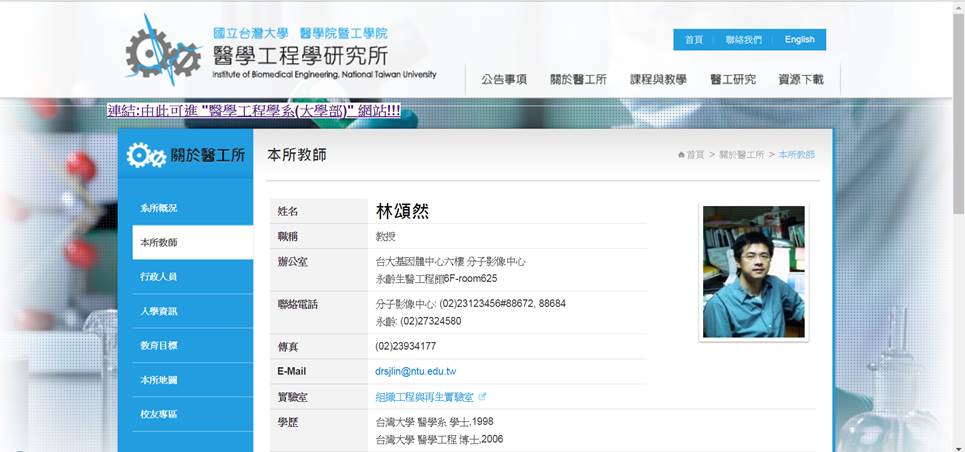Click the phone text (02)27324580
Screen dimensions: 965x452
click(431, 321)
